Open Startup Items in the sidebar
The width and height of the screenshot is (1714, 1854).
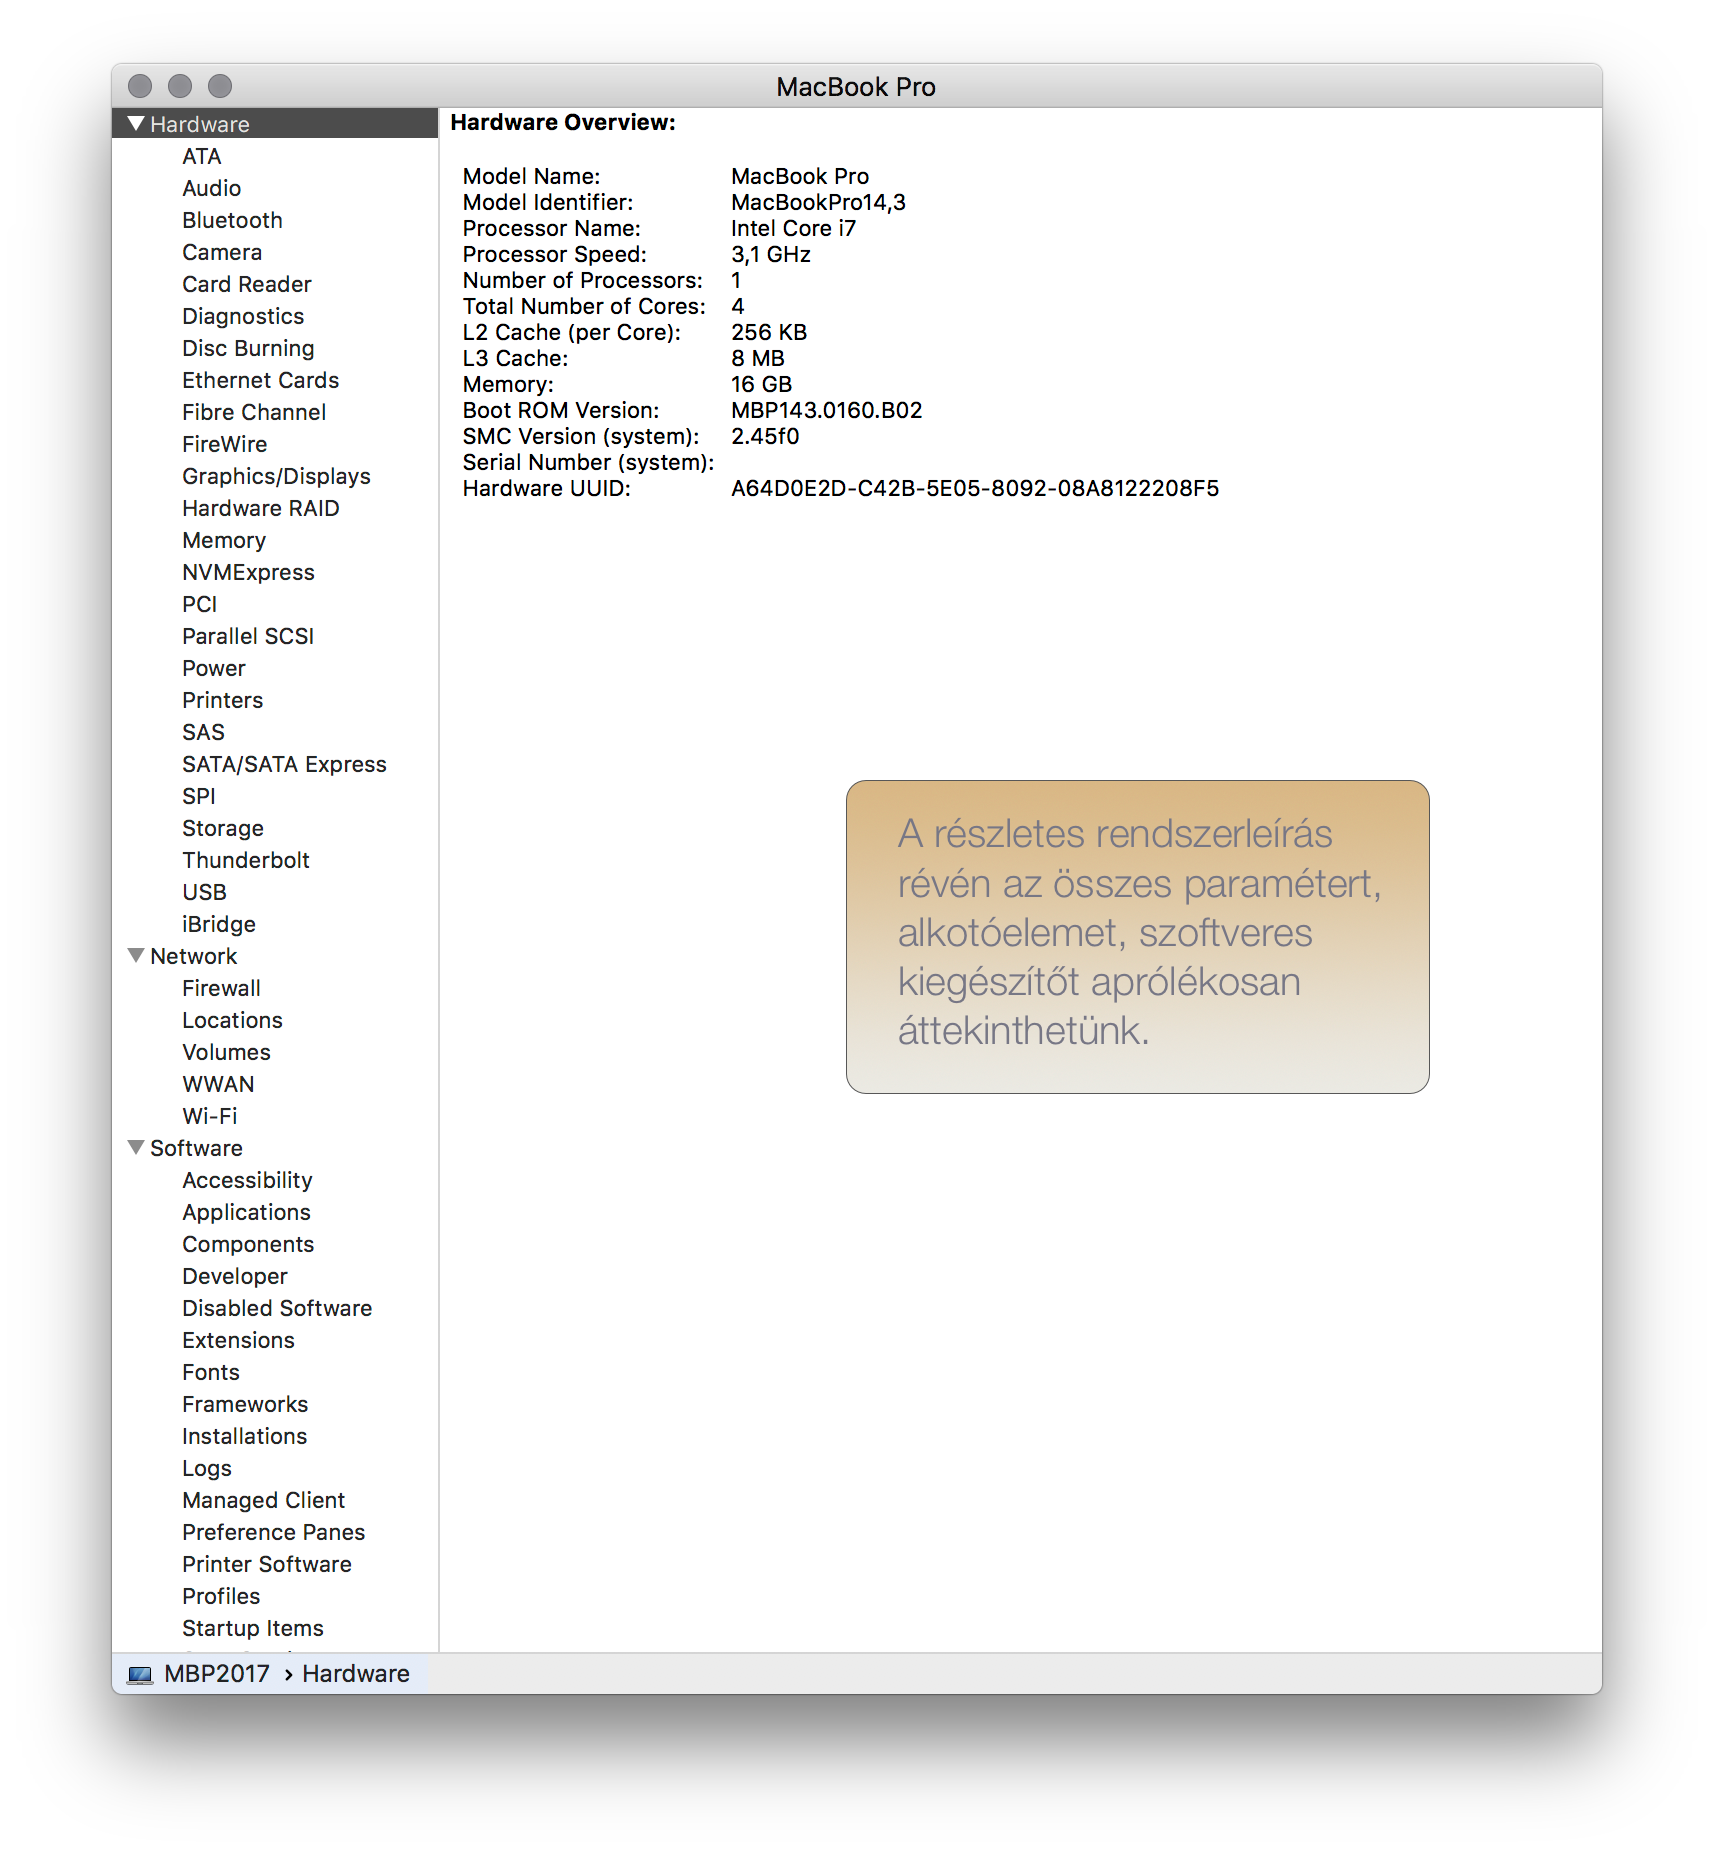pyautogui.click(x=253, y=1628)
